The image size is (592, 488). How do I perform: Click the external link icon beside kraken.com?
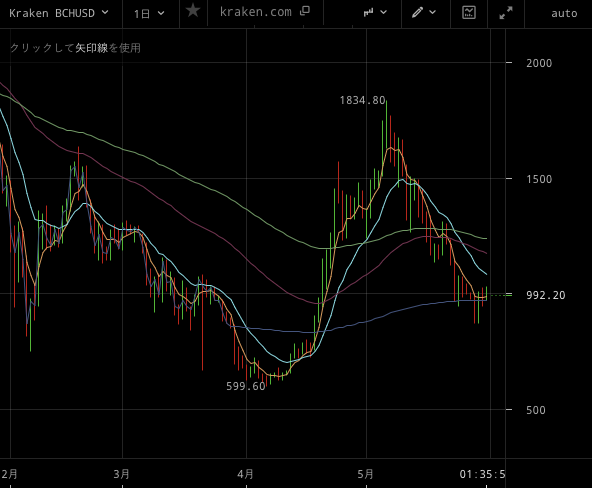[305, 11]
